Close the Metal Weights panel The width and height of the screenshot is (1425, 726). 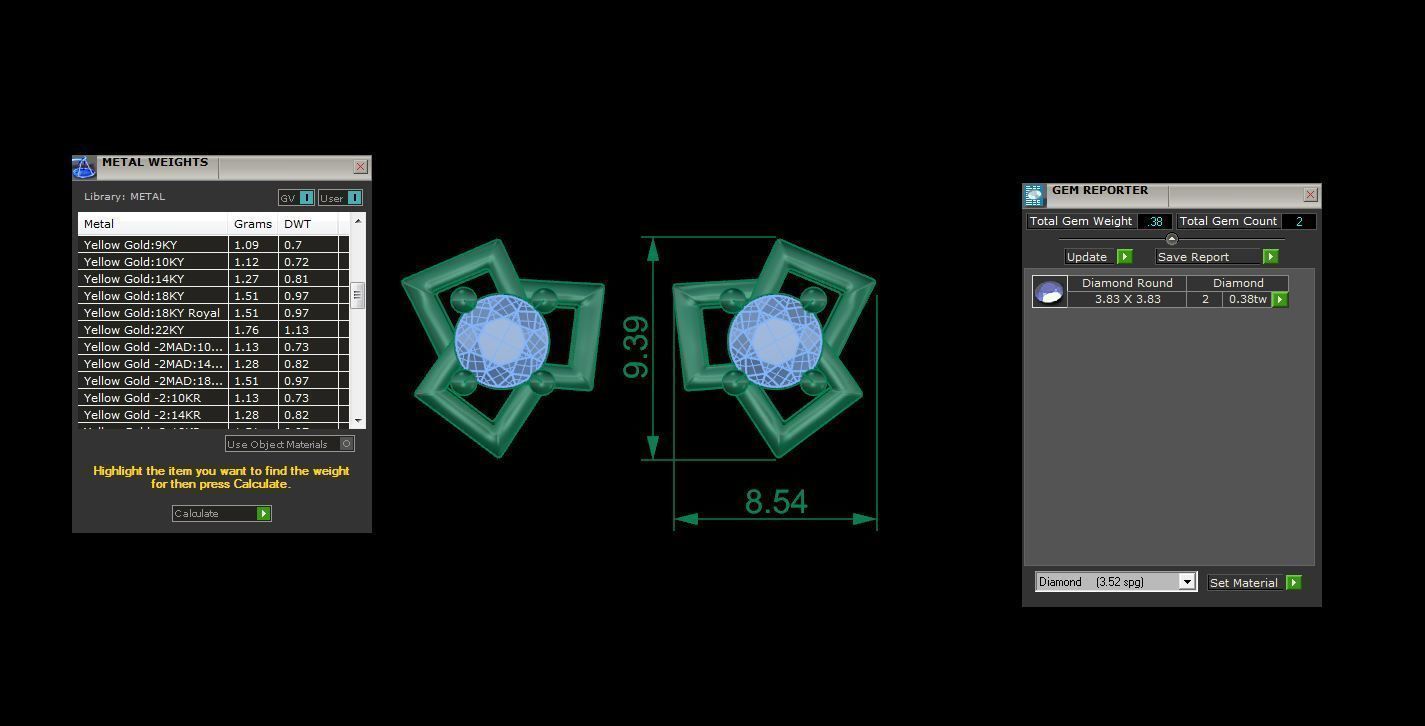tap(360, 167)
